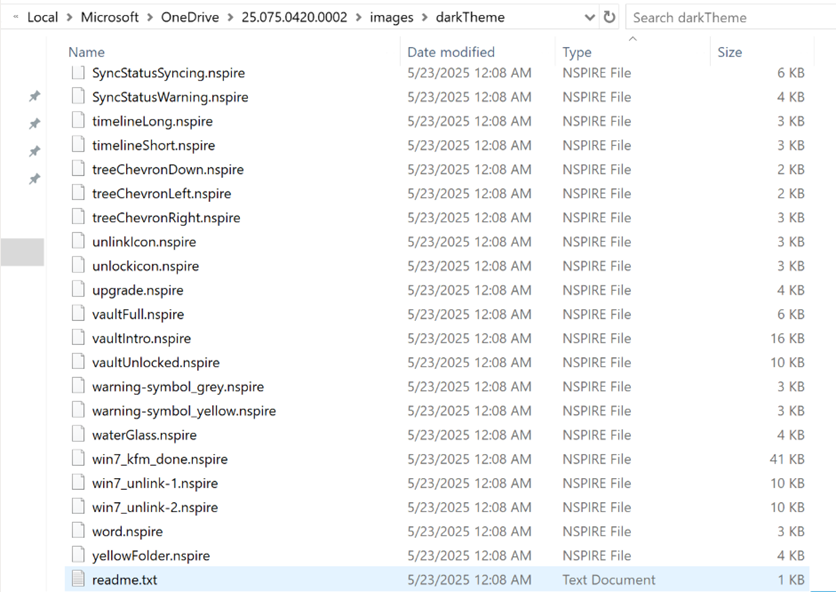Select the win7_kfm_done.nspire file name

pos(160,459)
